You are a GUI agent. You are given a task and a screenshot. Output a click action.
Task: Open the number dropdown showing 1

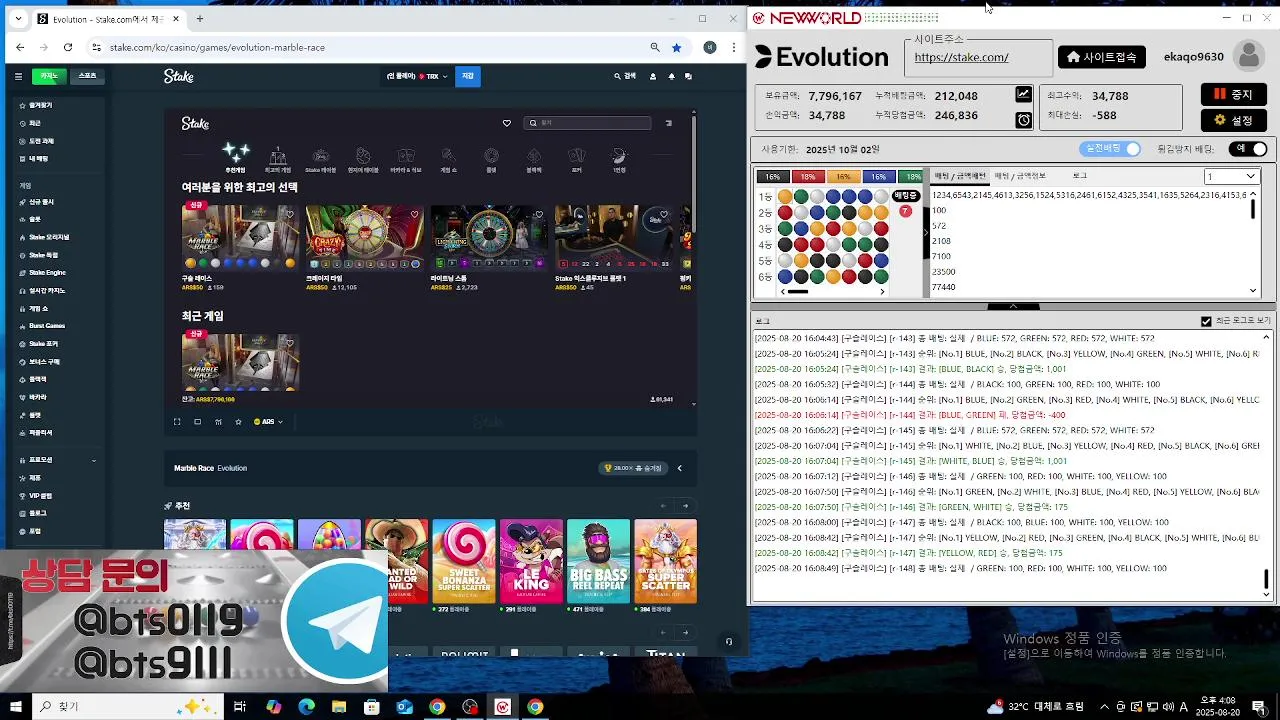click(1231, 176)
